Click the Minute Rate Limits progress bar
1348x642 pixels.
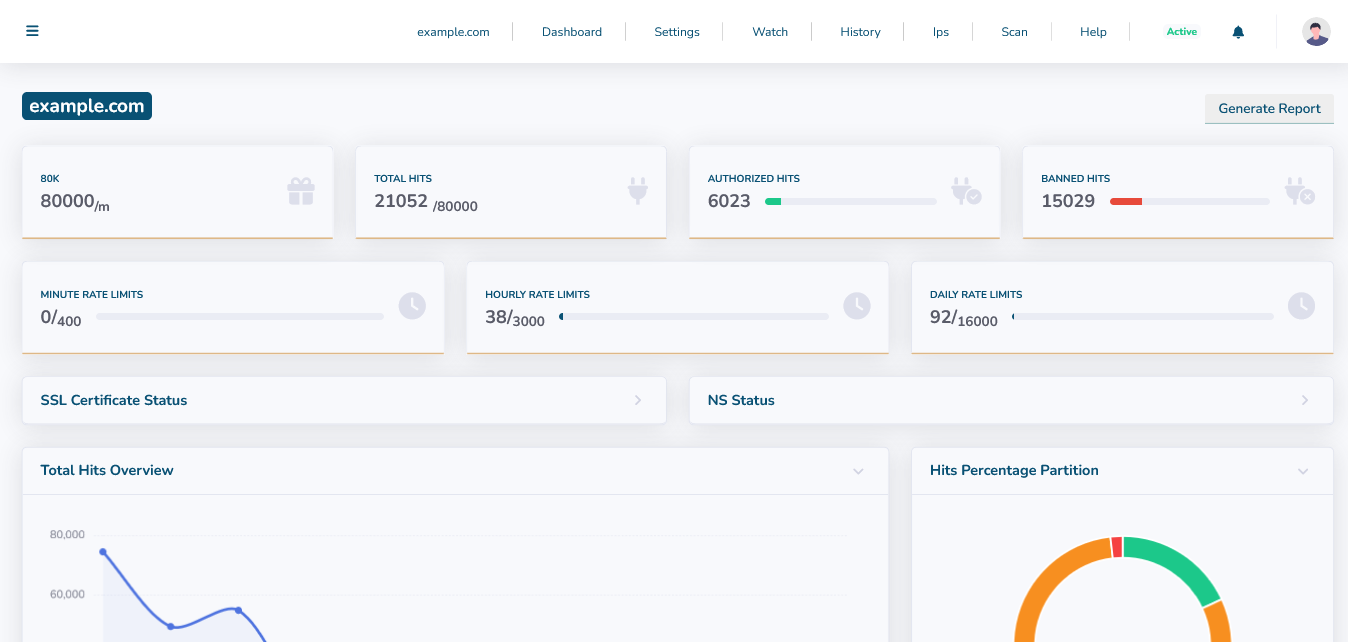point(240,316)
